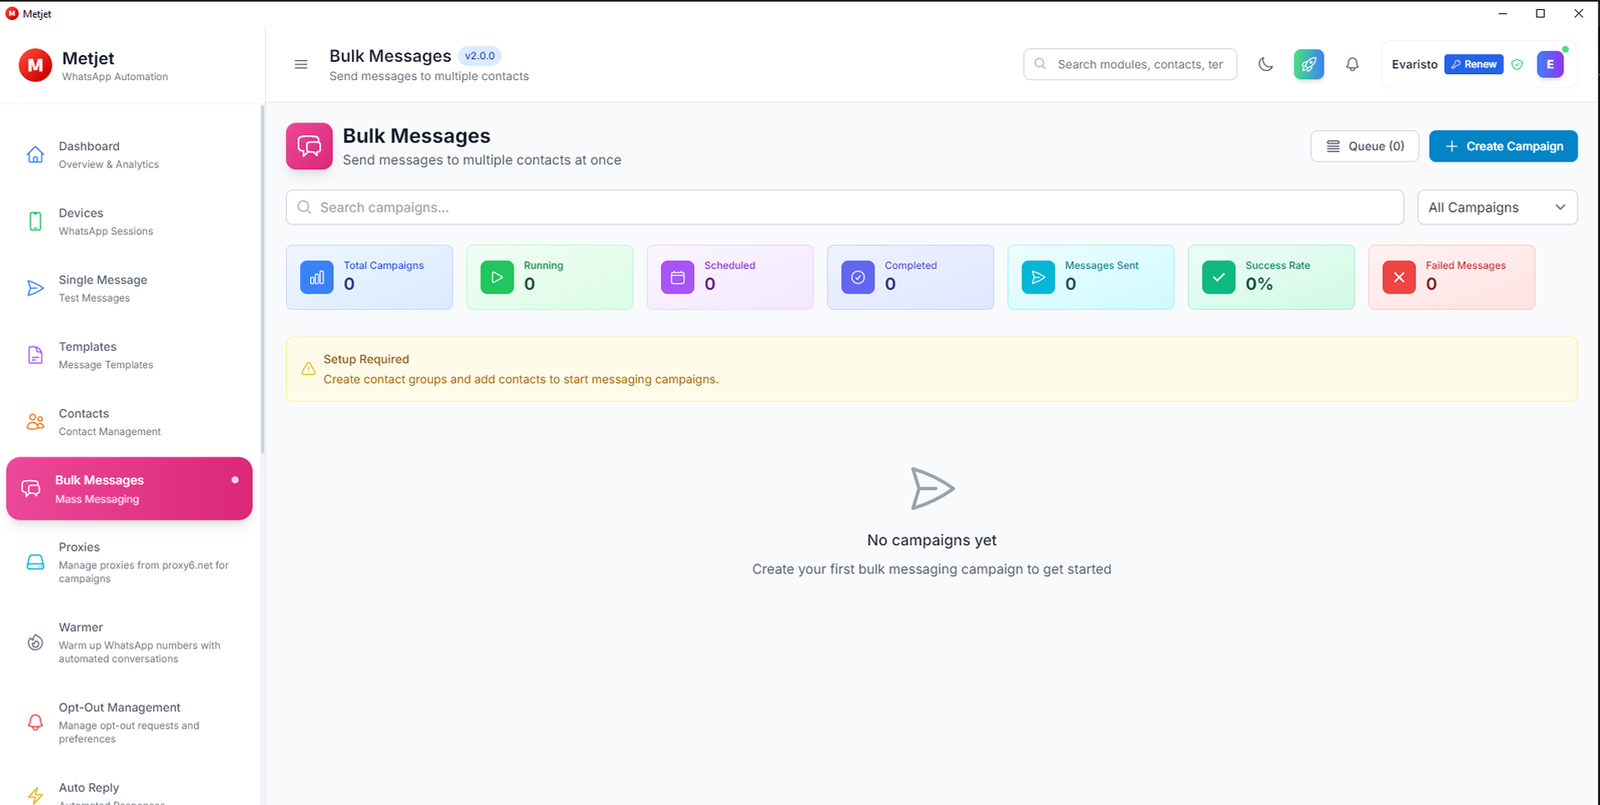This screenshot has height=805, width=1600.
Task: Click the Renew button
Action: pos(1474,64)
